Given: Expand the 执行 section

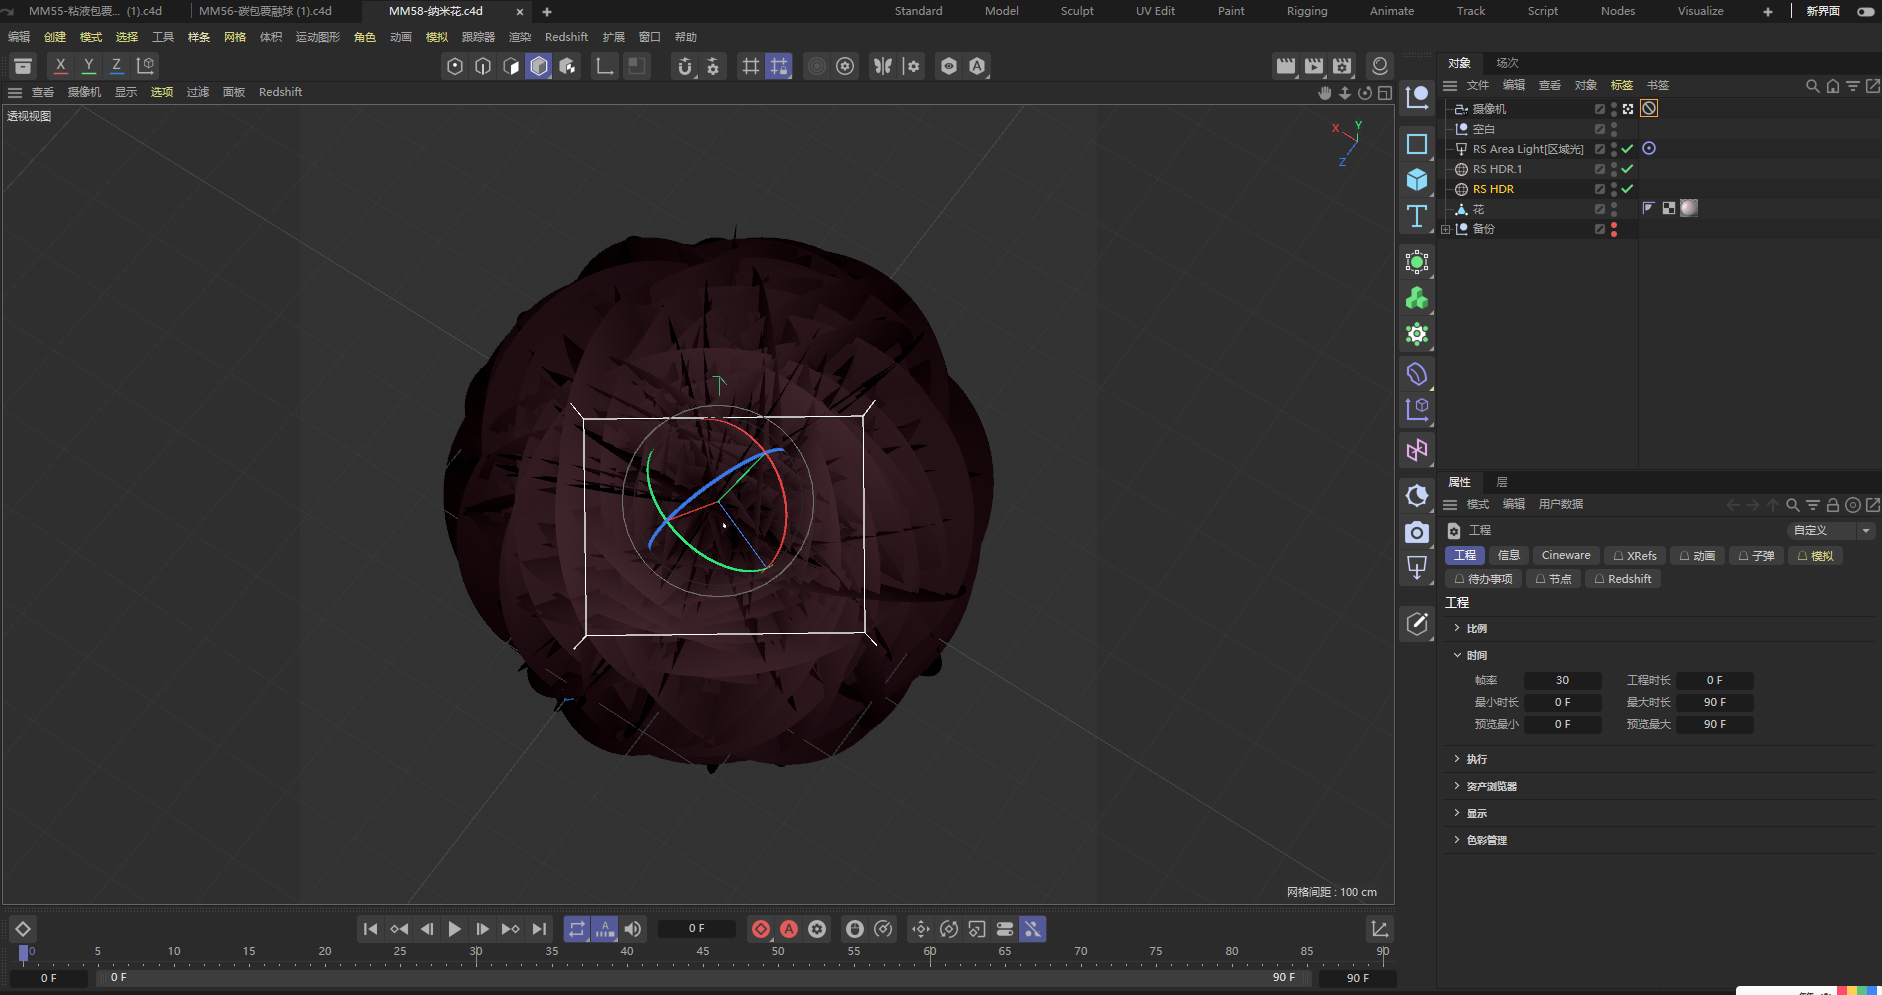Looking at the screenshot, I should click(1457, 759).
